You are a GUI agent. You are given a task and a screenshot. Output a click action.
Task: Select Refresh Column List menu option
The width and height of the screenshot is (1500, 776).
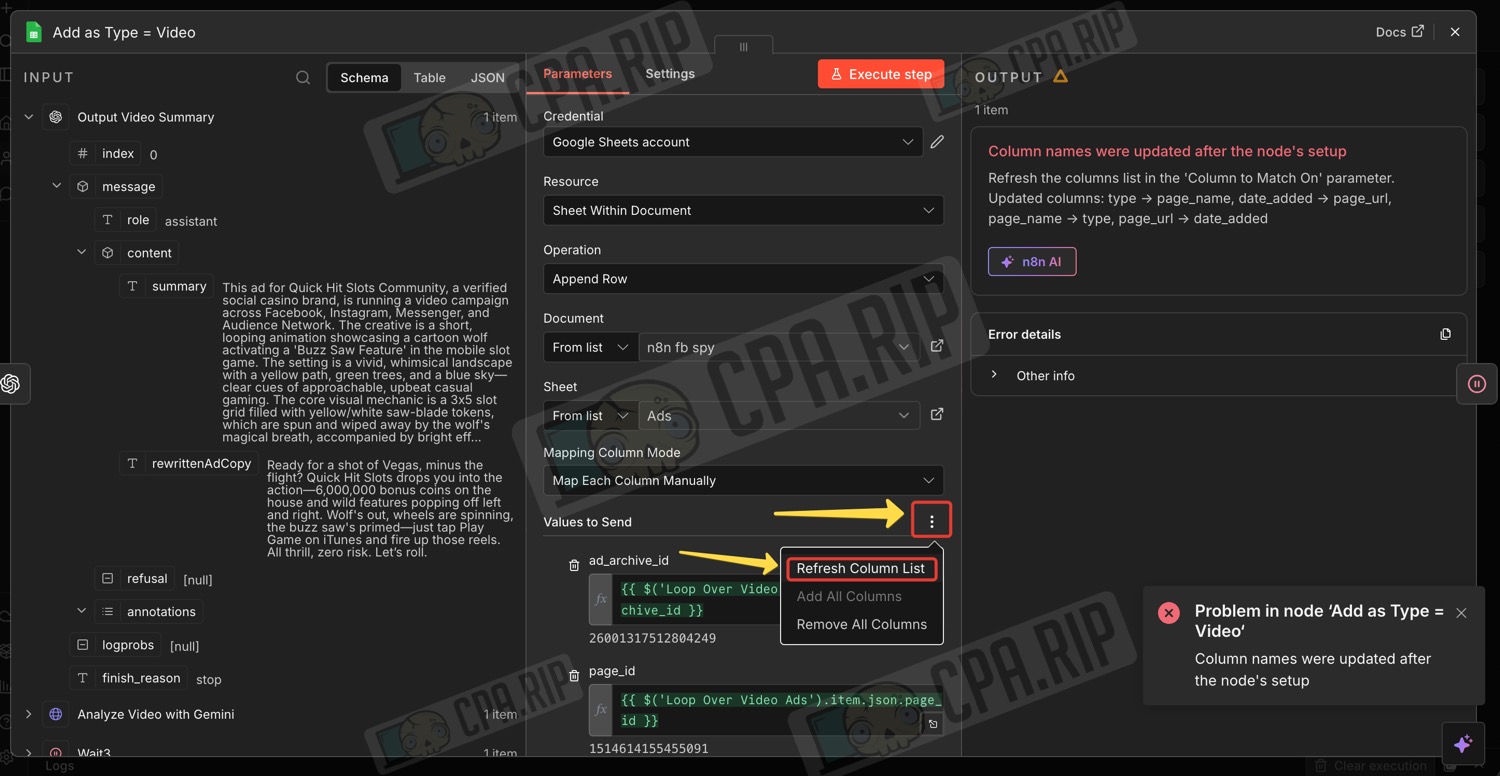[x=861, y=569]
